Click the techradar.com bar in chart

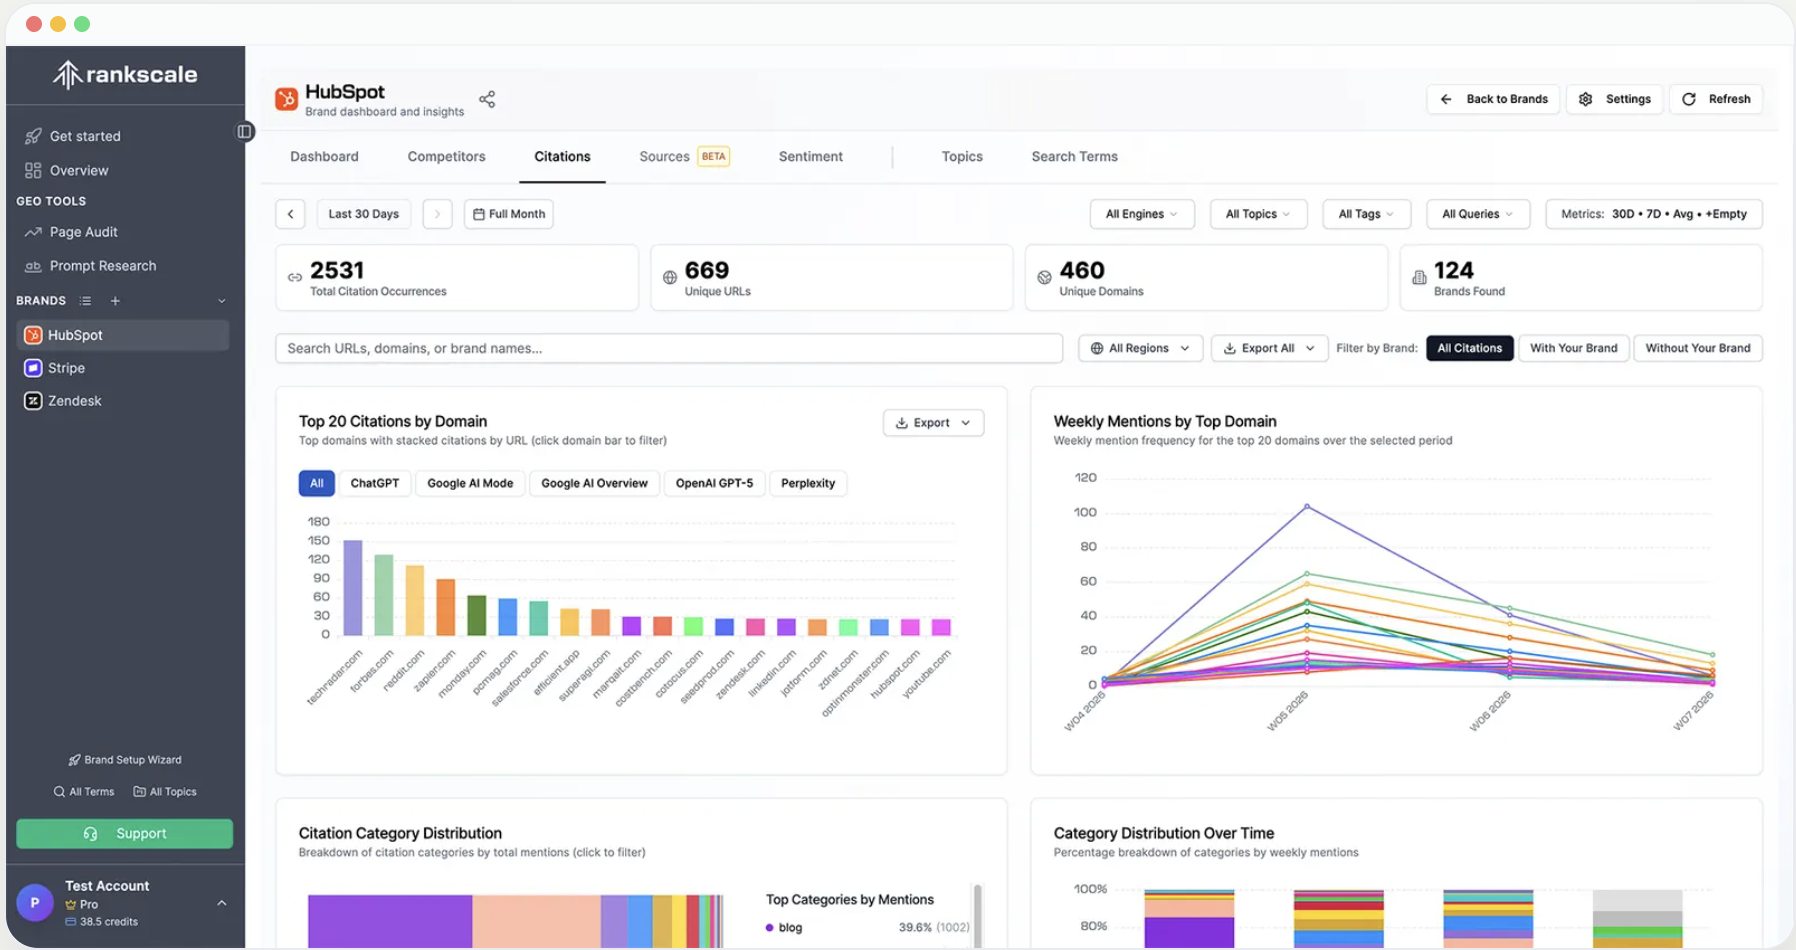pyautogui.click(x=353, y=588)
